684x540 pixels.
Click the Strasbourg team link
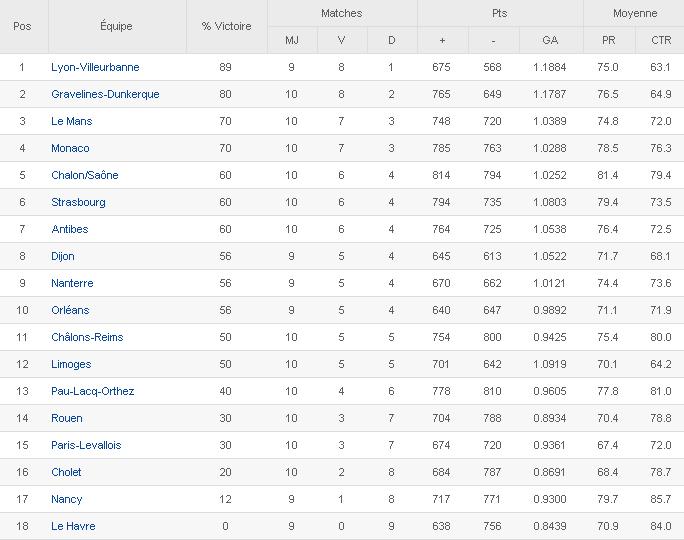[78, 202]
